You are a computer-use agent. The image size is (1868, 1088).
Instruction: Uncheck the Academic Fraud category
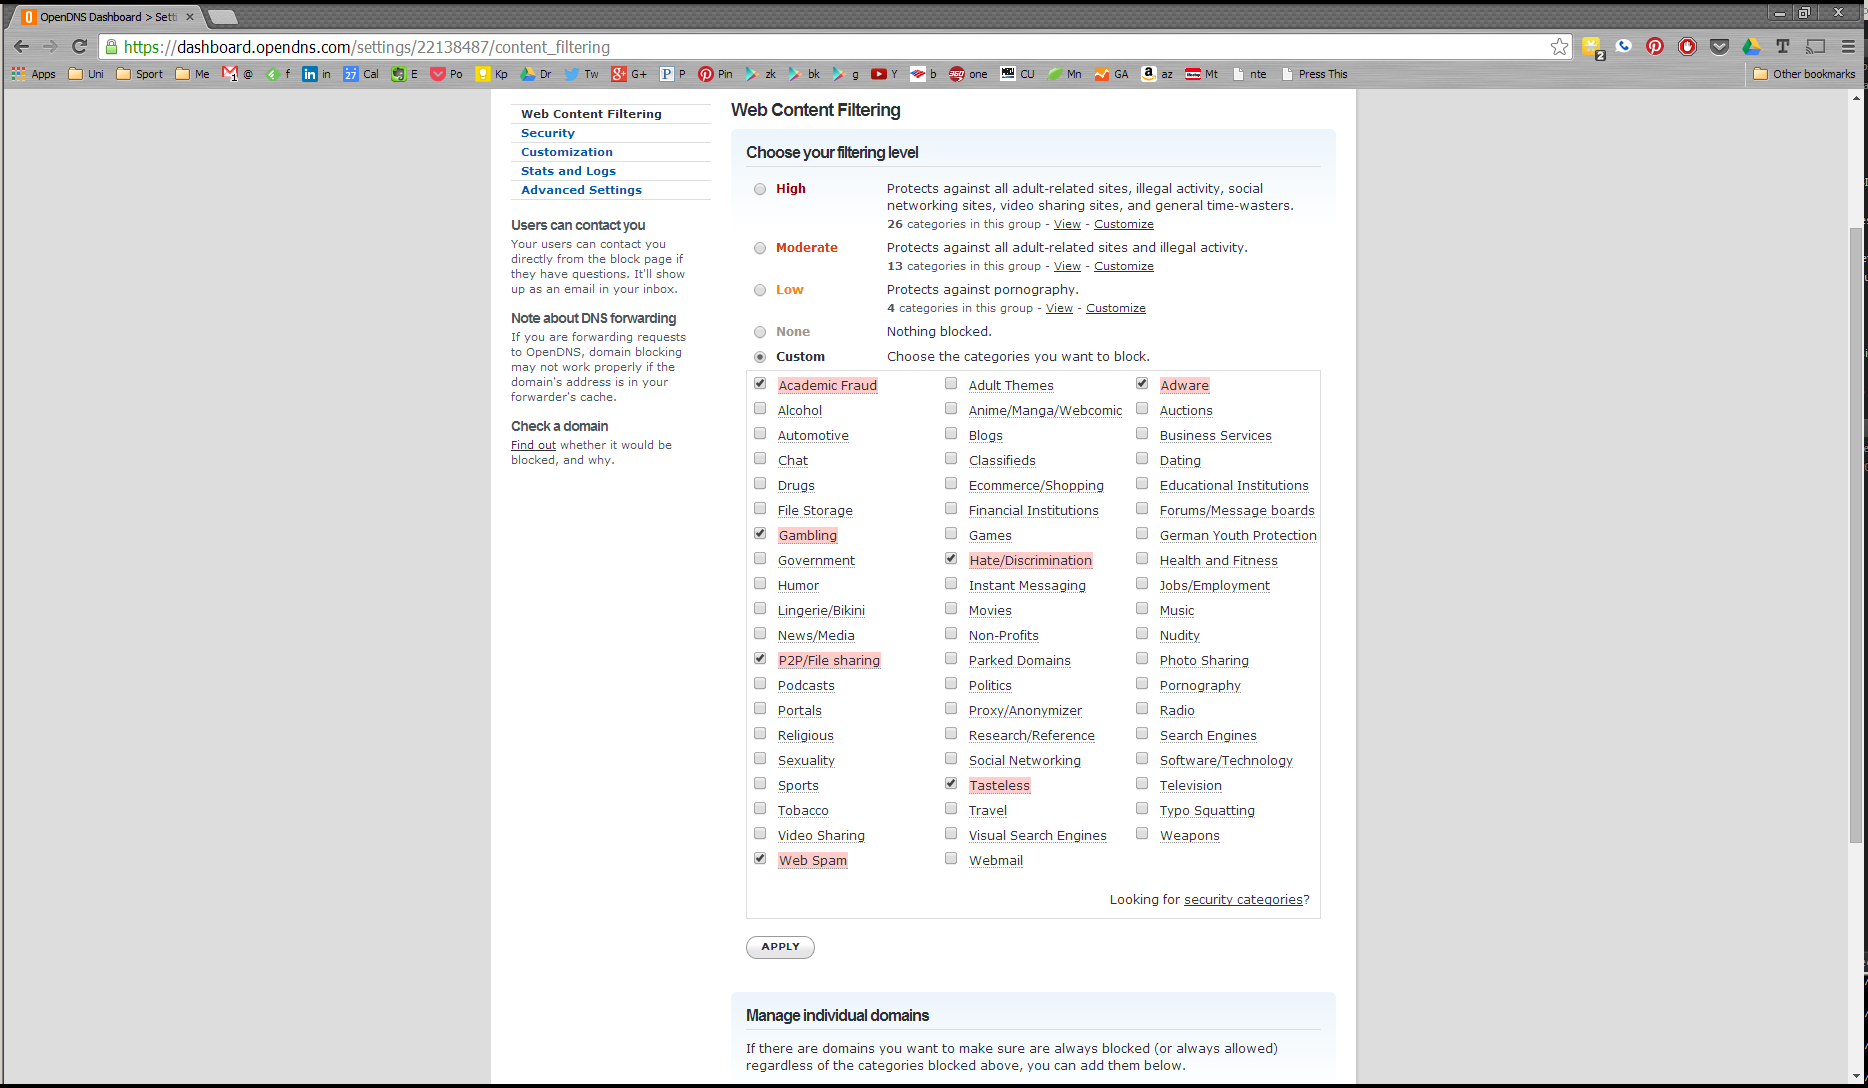pyautogui.click(x=760, y=384)
